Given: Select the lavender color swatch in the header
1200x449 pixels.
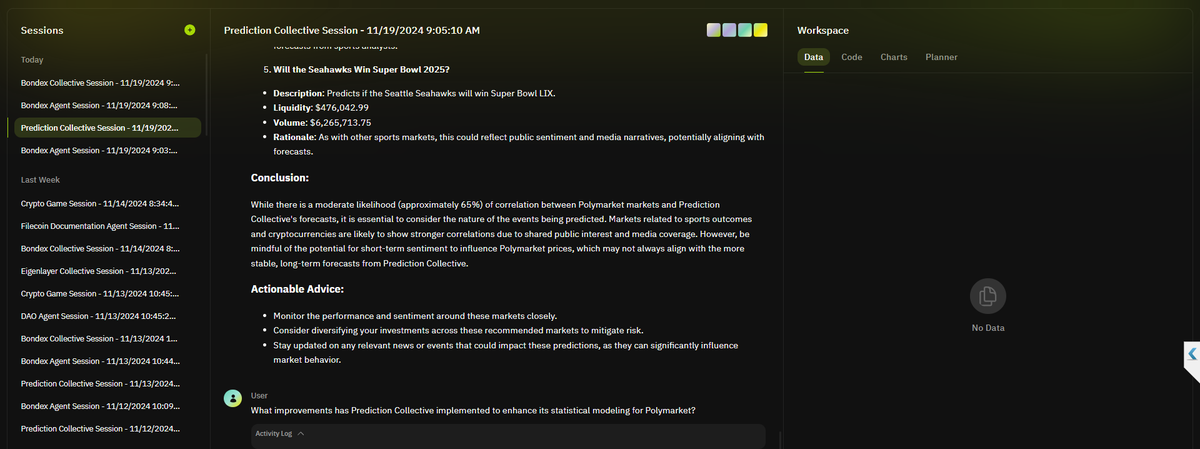Looking at the screenshot, I should pos(729,30).
